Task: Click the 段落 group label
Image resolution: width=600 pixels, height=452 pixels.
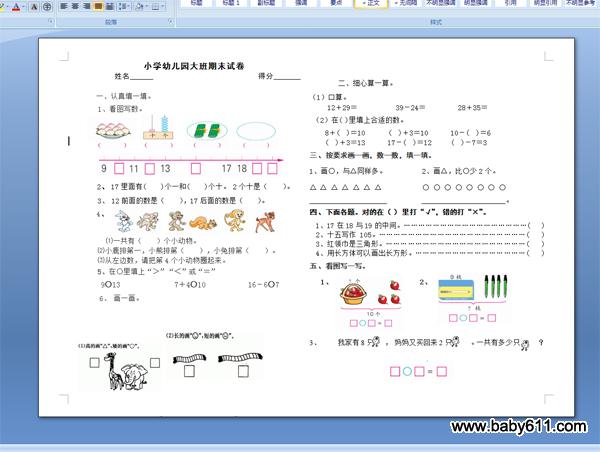Action: [x=111, y=22]
